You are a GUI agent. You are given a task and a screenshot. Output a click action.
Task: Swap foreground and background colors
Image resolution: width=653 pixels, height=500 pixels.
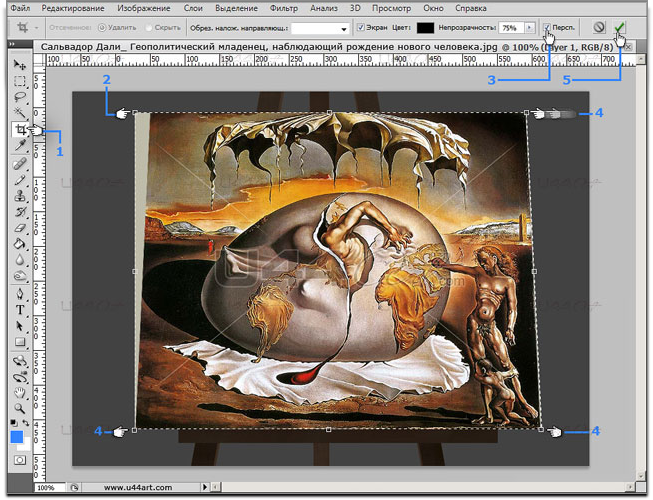pos(26,423)
